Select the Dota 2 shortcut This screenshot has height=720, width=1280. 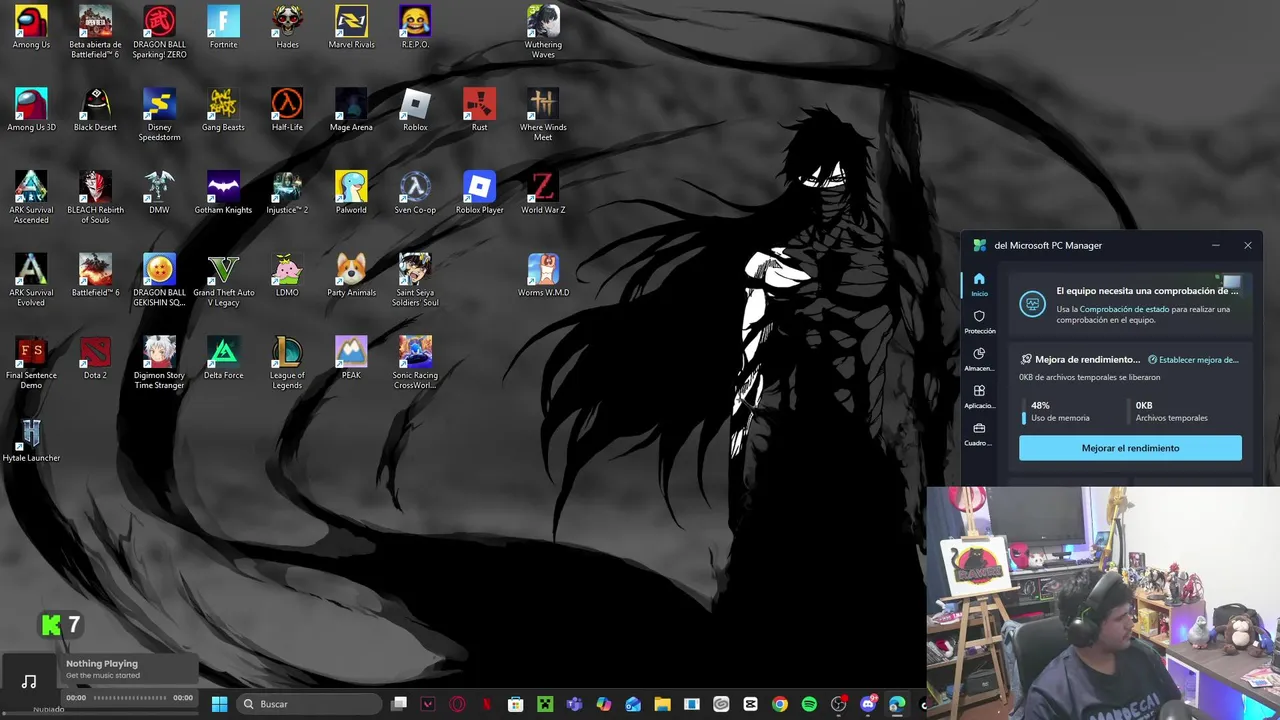click(x=95, y=358)
